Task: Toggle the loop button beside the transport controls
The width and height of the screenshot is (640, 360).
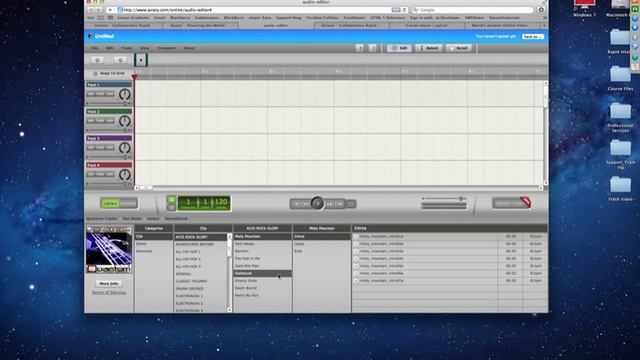Action: tap(351, 204)
